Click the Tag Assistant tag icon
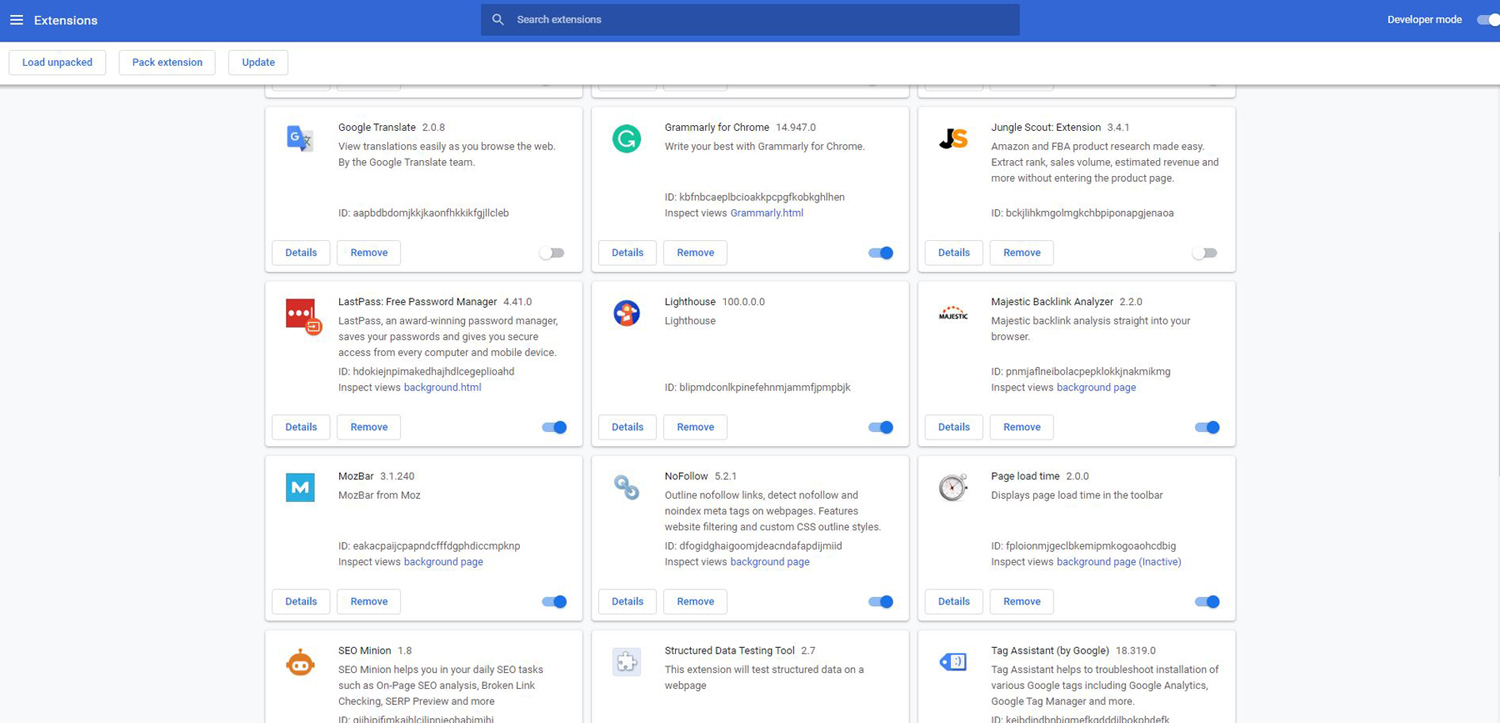Viewport: 1500px width, 723px height. click(953, 662)
